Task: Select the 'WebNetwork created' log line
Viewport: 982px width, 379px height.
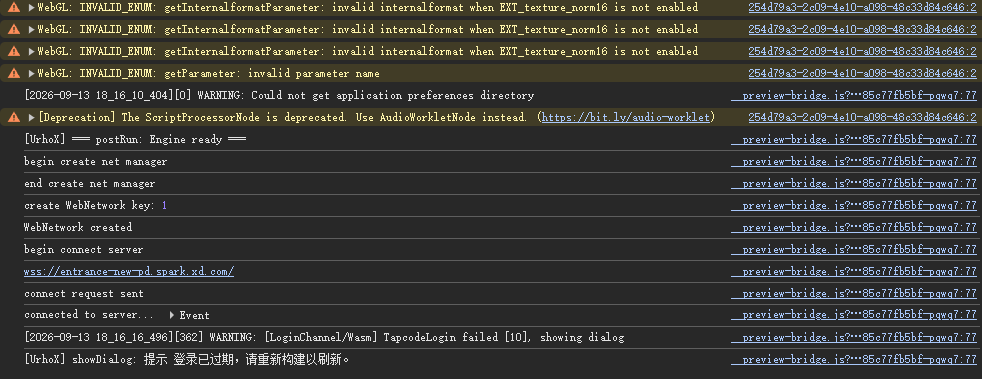Action: (78, 227)
